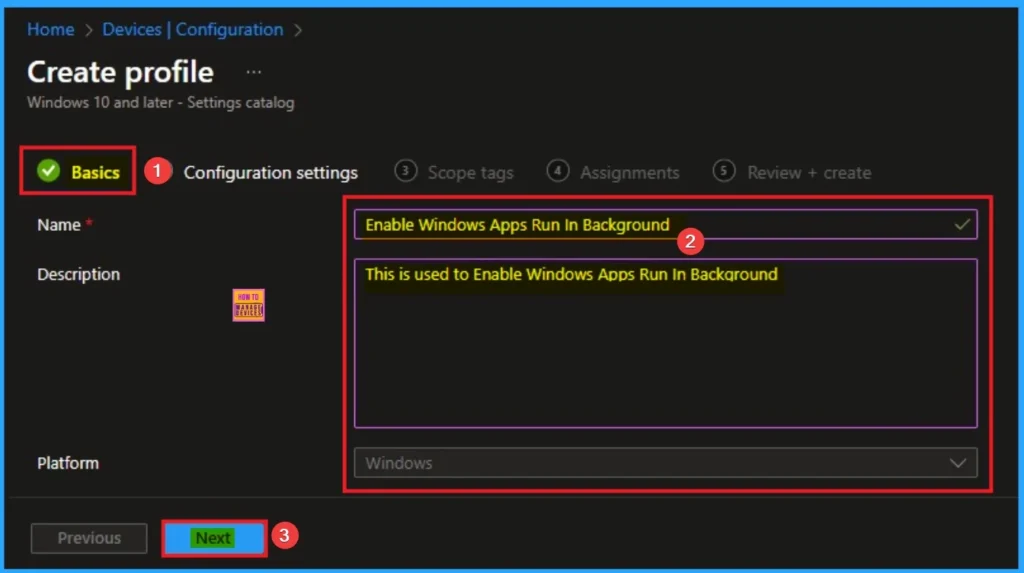Click the green checkmark icon on Basics
This screenshot has height=573, width=1024.
[48, 172]
